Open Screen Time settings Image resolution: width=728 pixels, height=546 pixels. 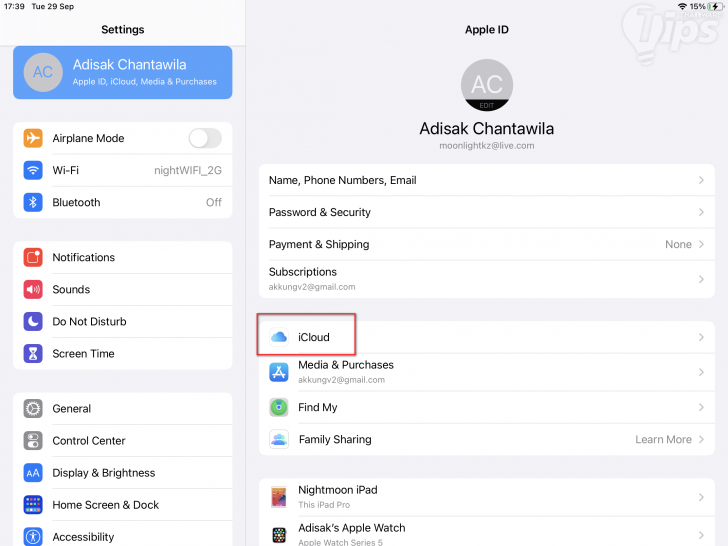tap(123, 353)
